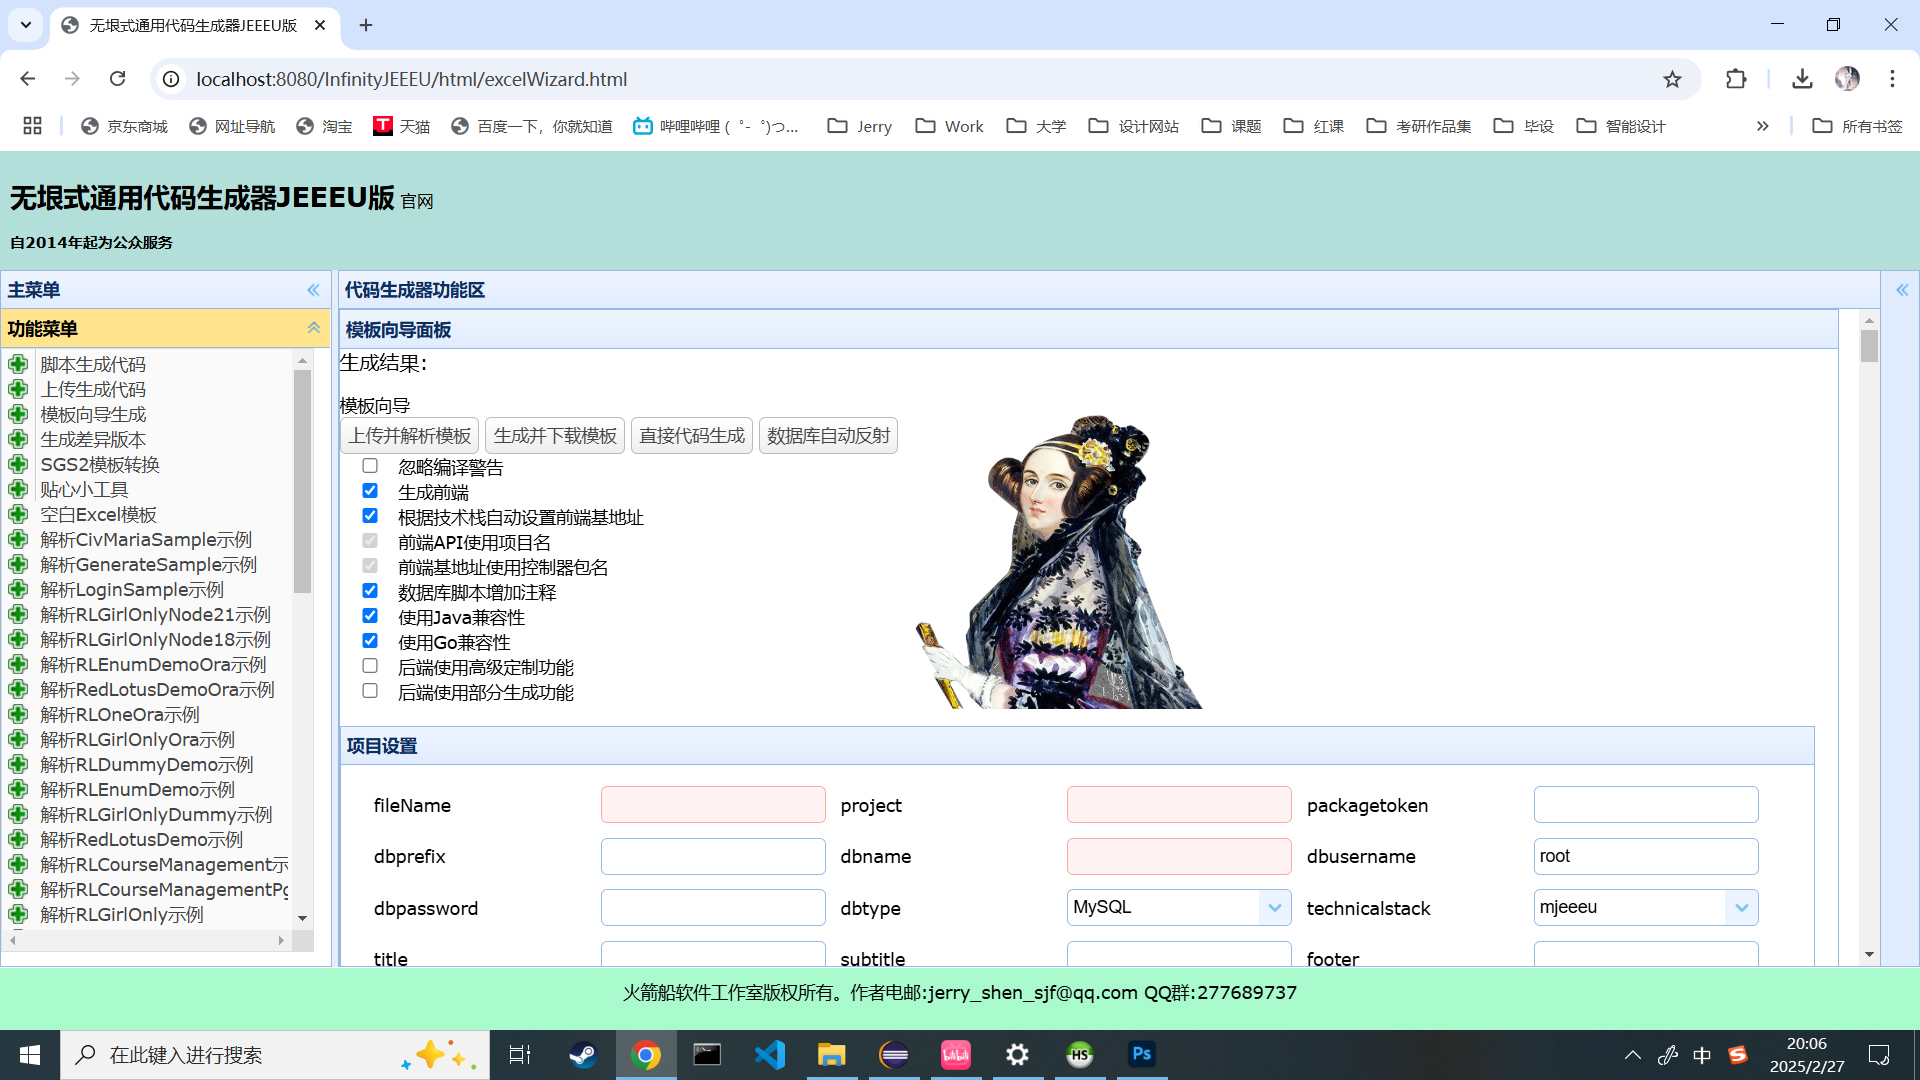
Task: Collapse the 功能菜单 panel
Action: click(313, 328)
